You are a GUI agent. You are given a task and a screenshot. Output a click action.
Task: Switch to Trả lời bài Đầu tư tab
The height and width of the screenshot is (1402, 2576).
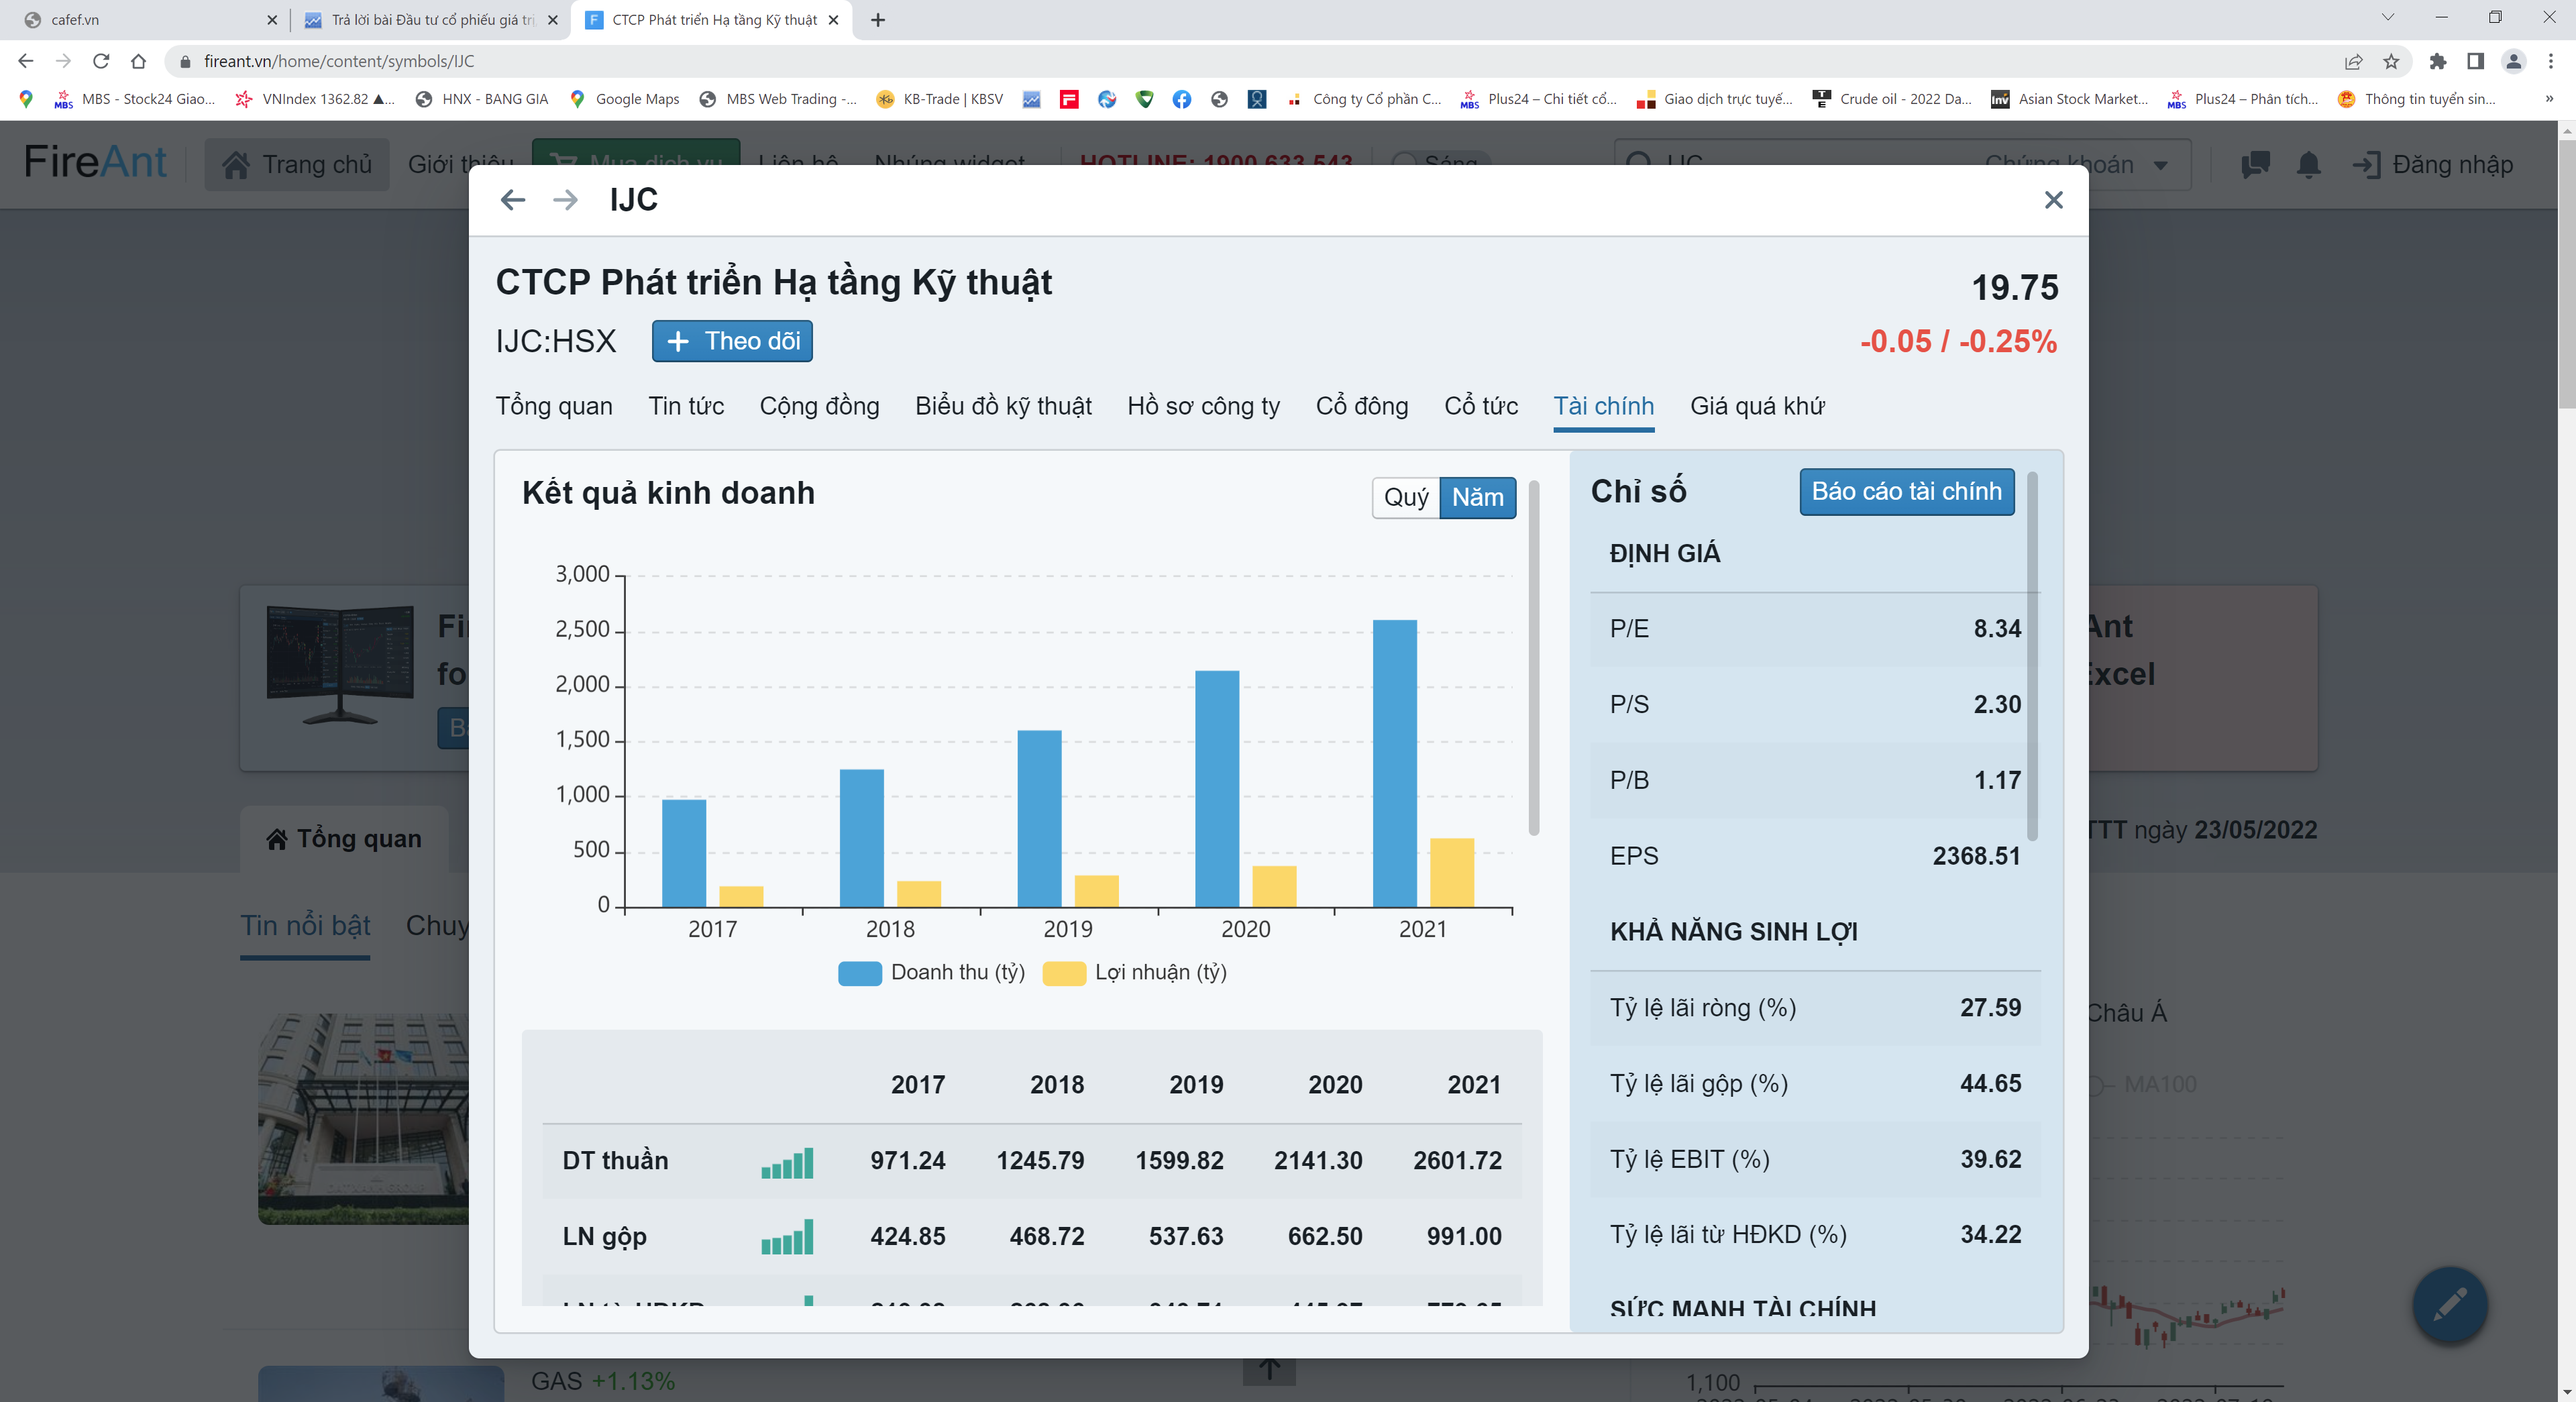(432, 20)
